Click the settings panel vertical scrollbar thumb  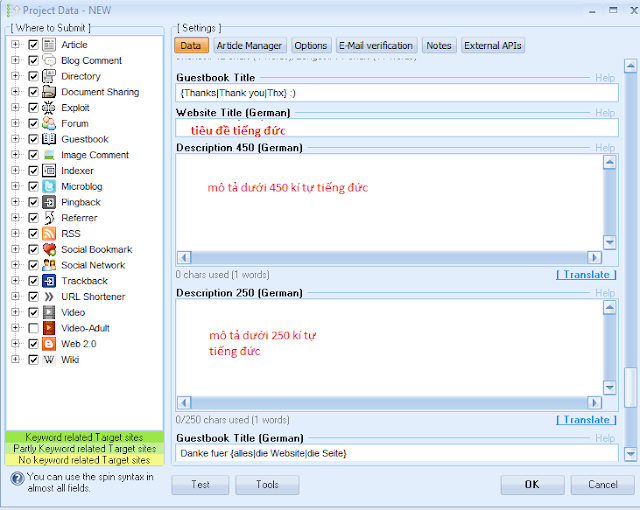[631, 387]
